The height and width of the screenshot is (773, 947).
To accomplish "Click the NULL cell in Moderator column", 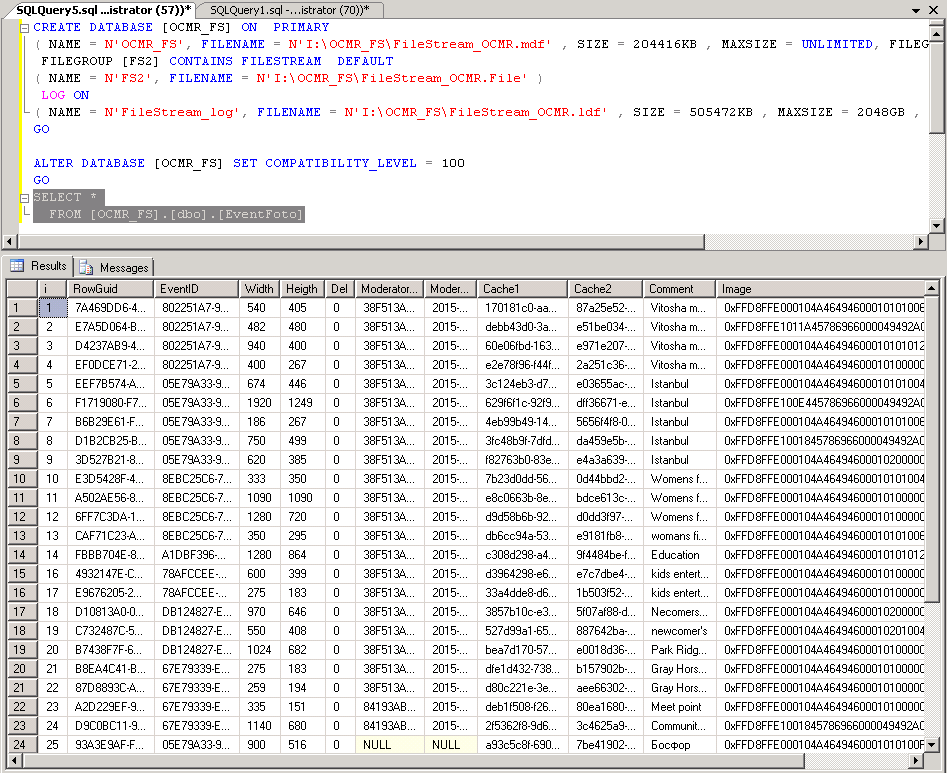I will (390, 745).
